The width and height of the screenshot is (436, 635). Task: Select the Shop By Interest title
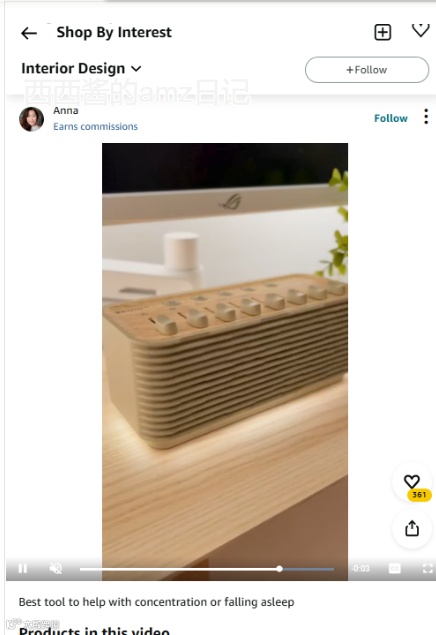pos(114,32)
